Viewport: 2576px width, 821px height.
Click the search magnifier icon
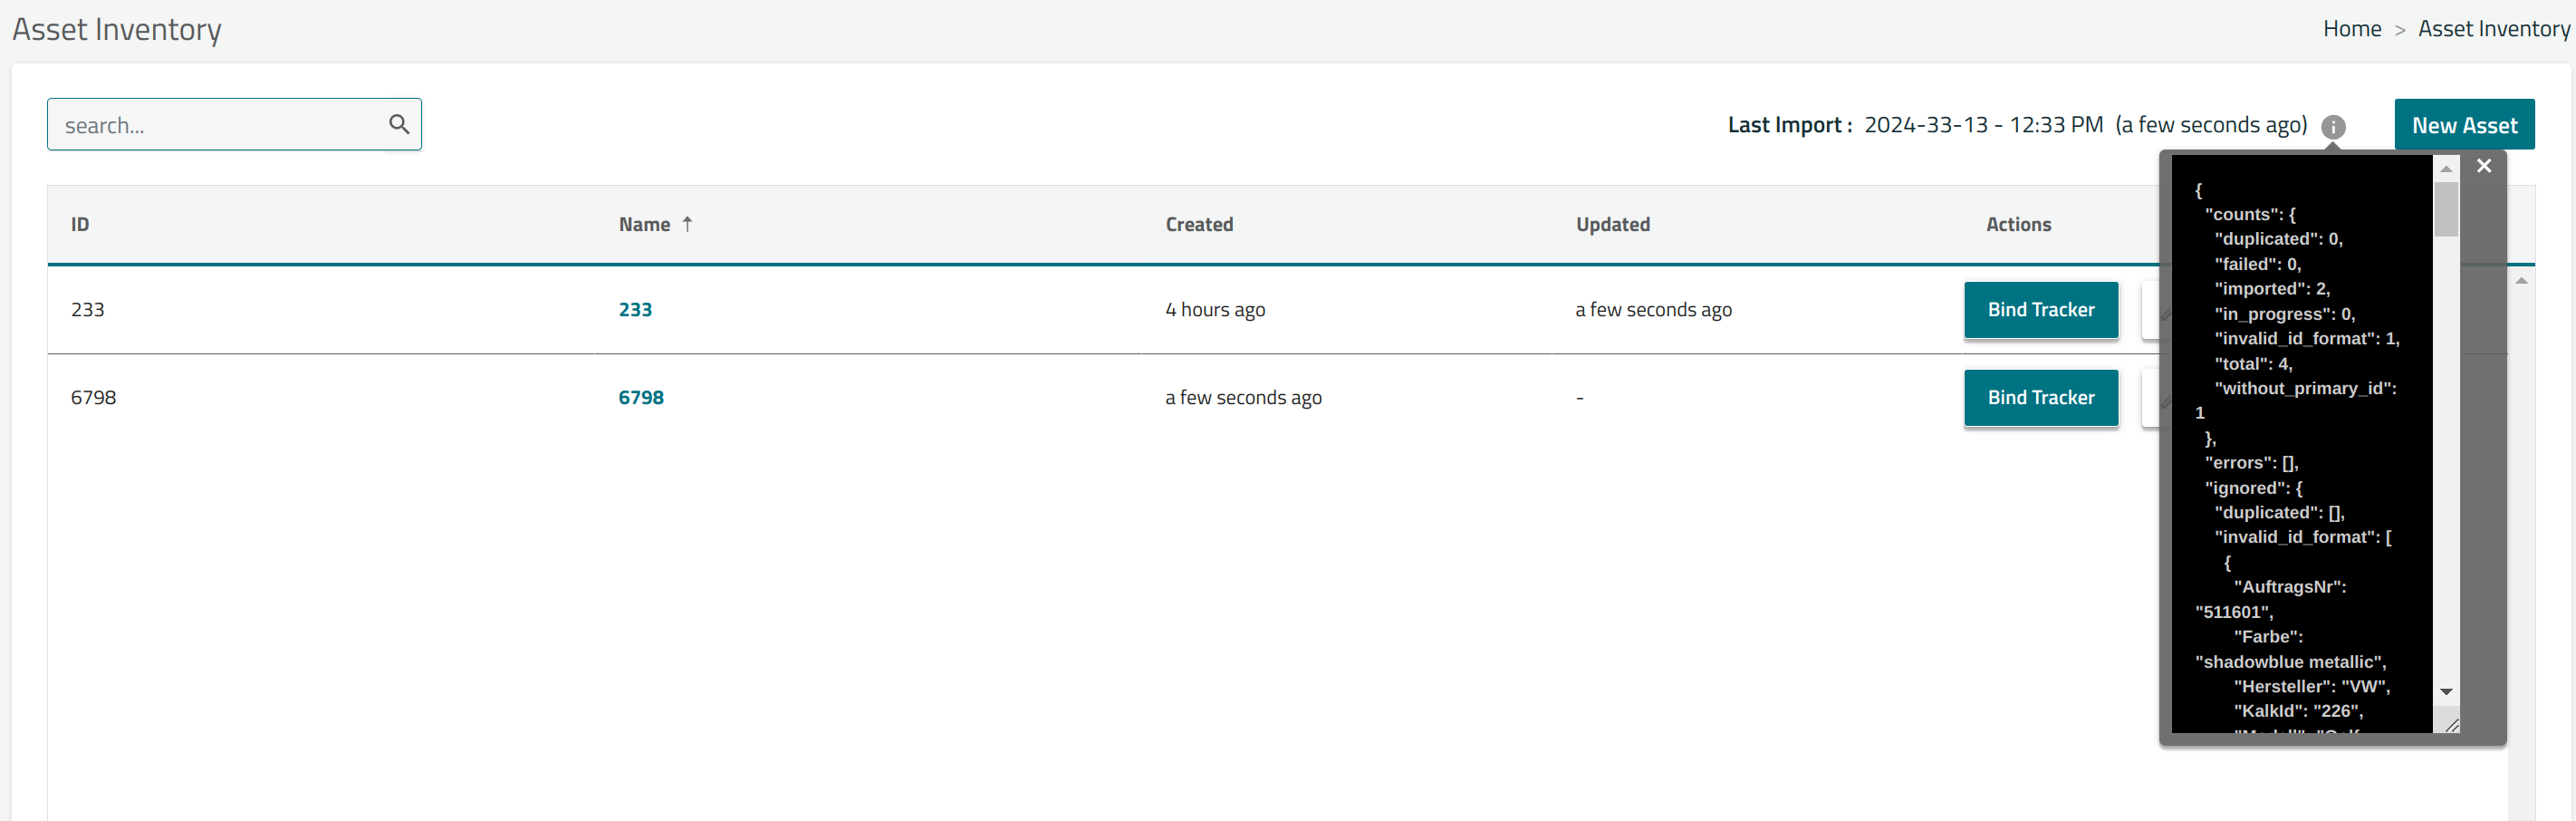pos(399,124)
